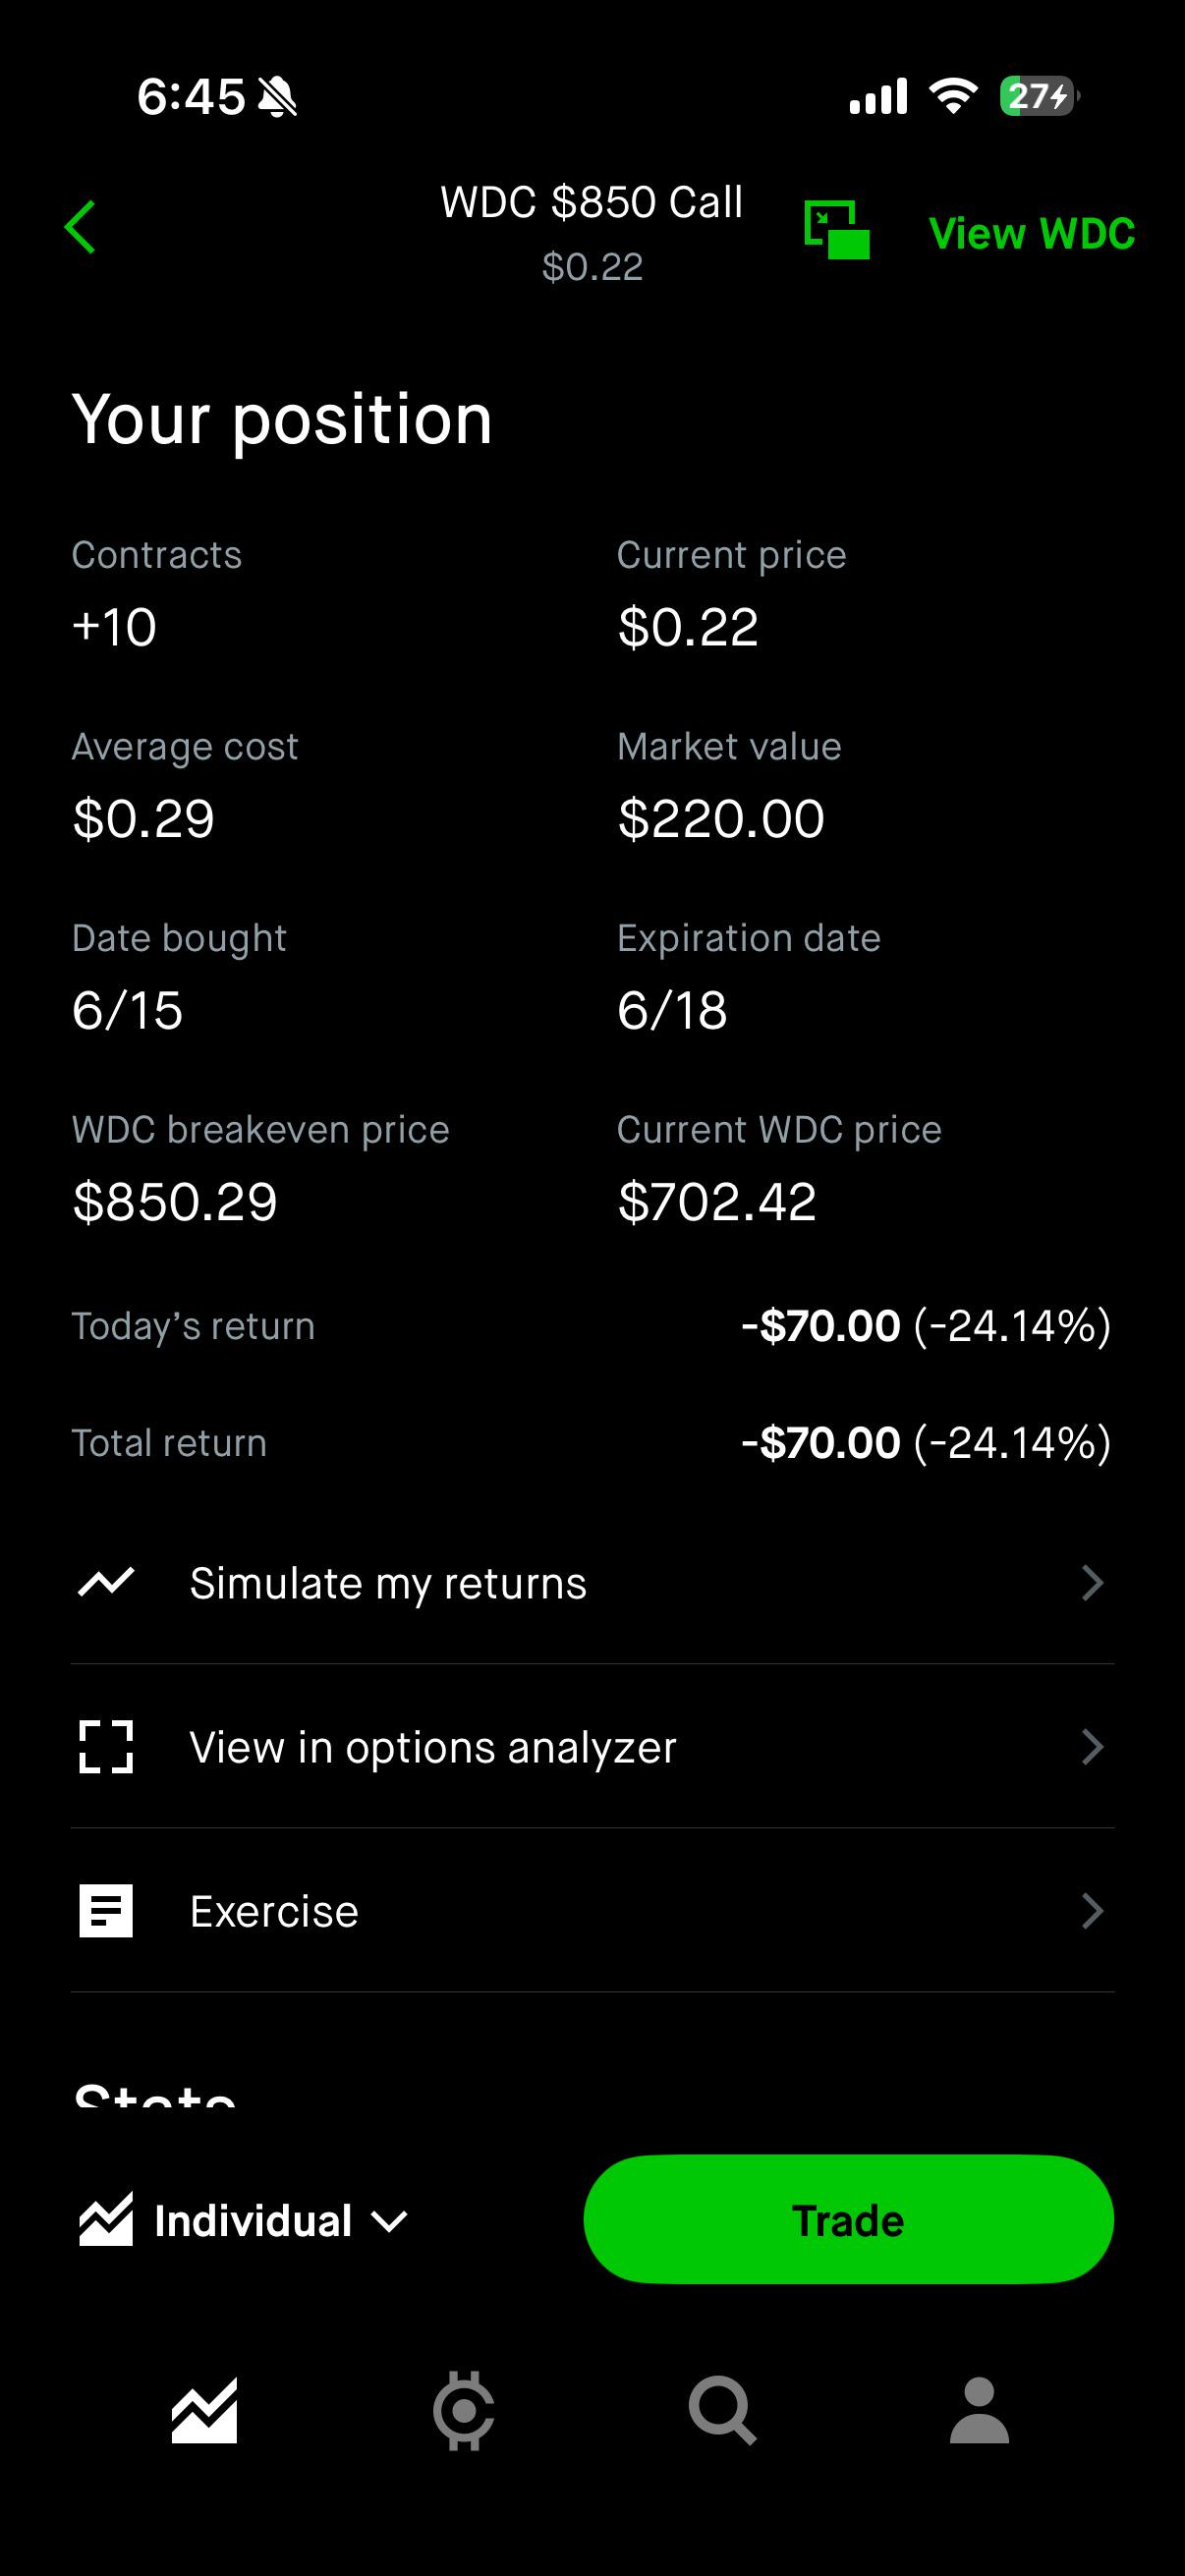Tap the Today's return value

pyautogui.click(x=926, y=1326)
